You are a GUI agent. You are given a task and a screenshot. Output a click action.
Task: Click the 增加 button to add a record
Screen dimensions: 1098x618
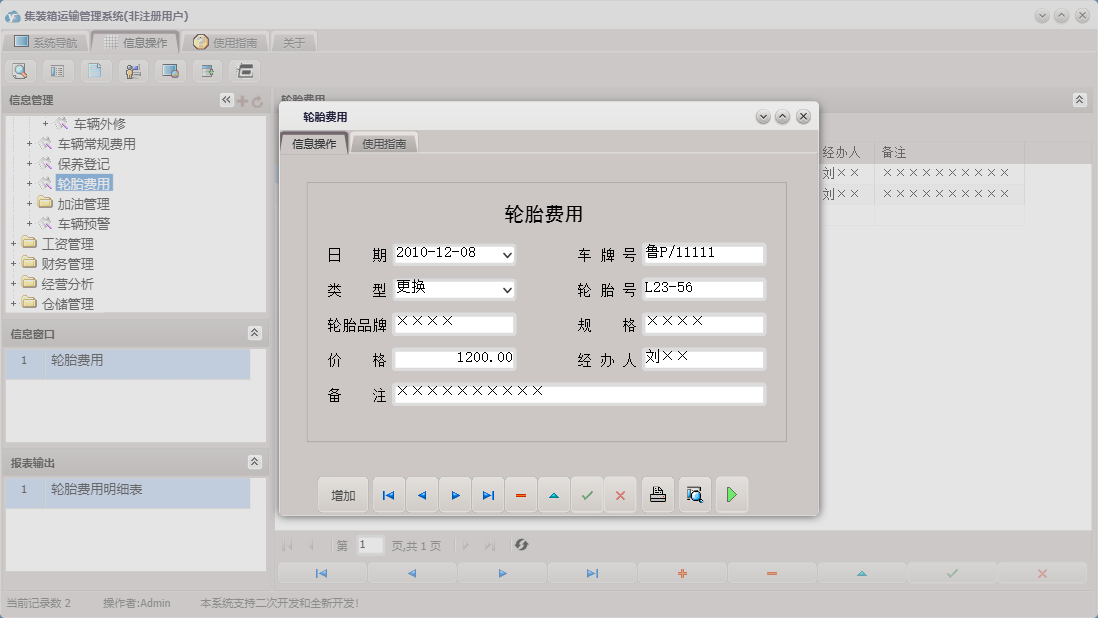click(342, 494)
